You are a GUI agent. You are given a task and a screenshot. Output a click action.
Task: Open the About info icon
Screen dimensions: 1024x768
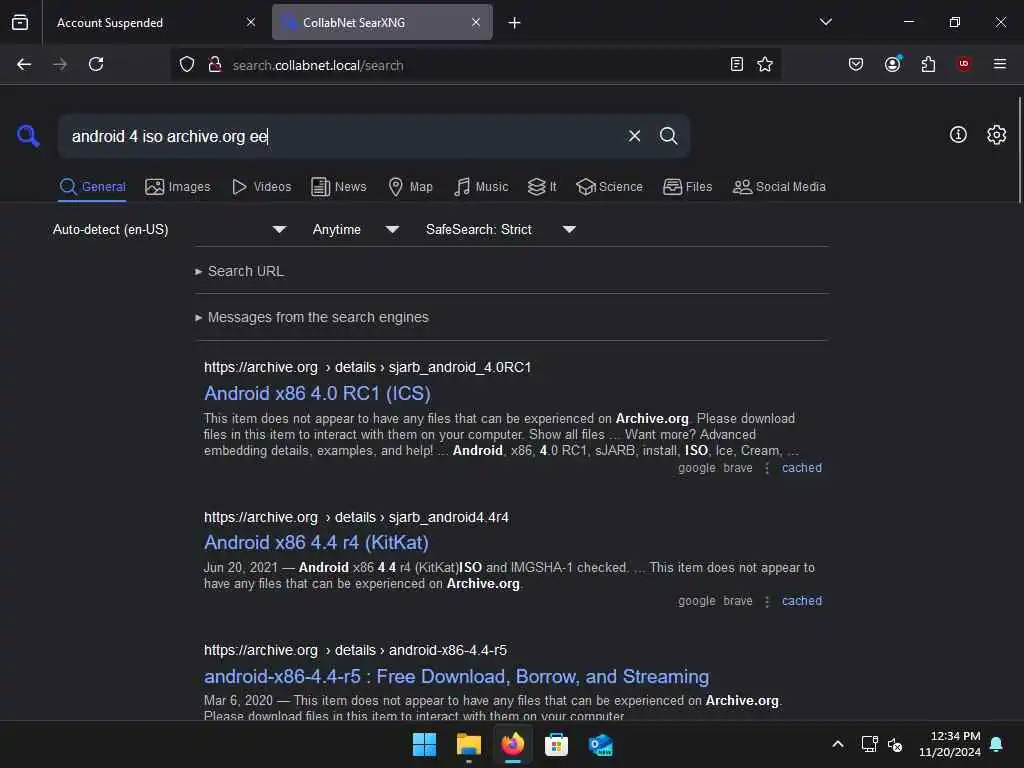point(958,135)
